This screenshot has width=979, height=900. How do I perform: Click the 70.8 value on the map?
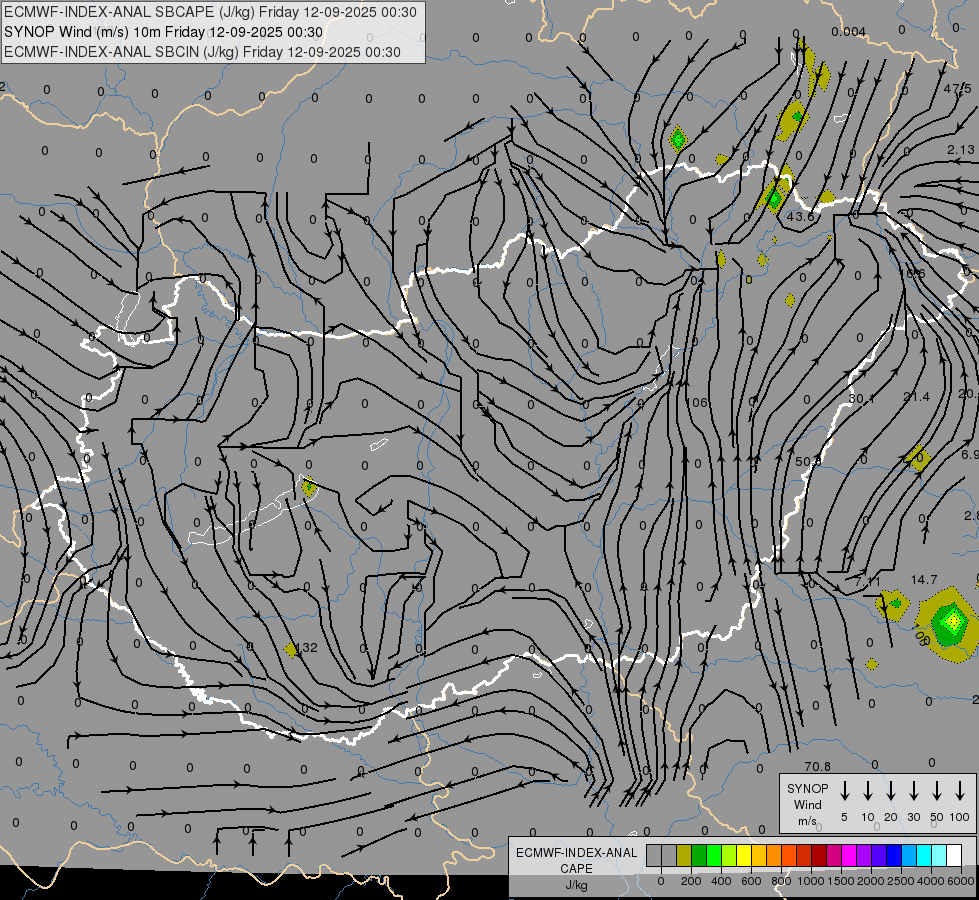pos(817,766)
